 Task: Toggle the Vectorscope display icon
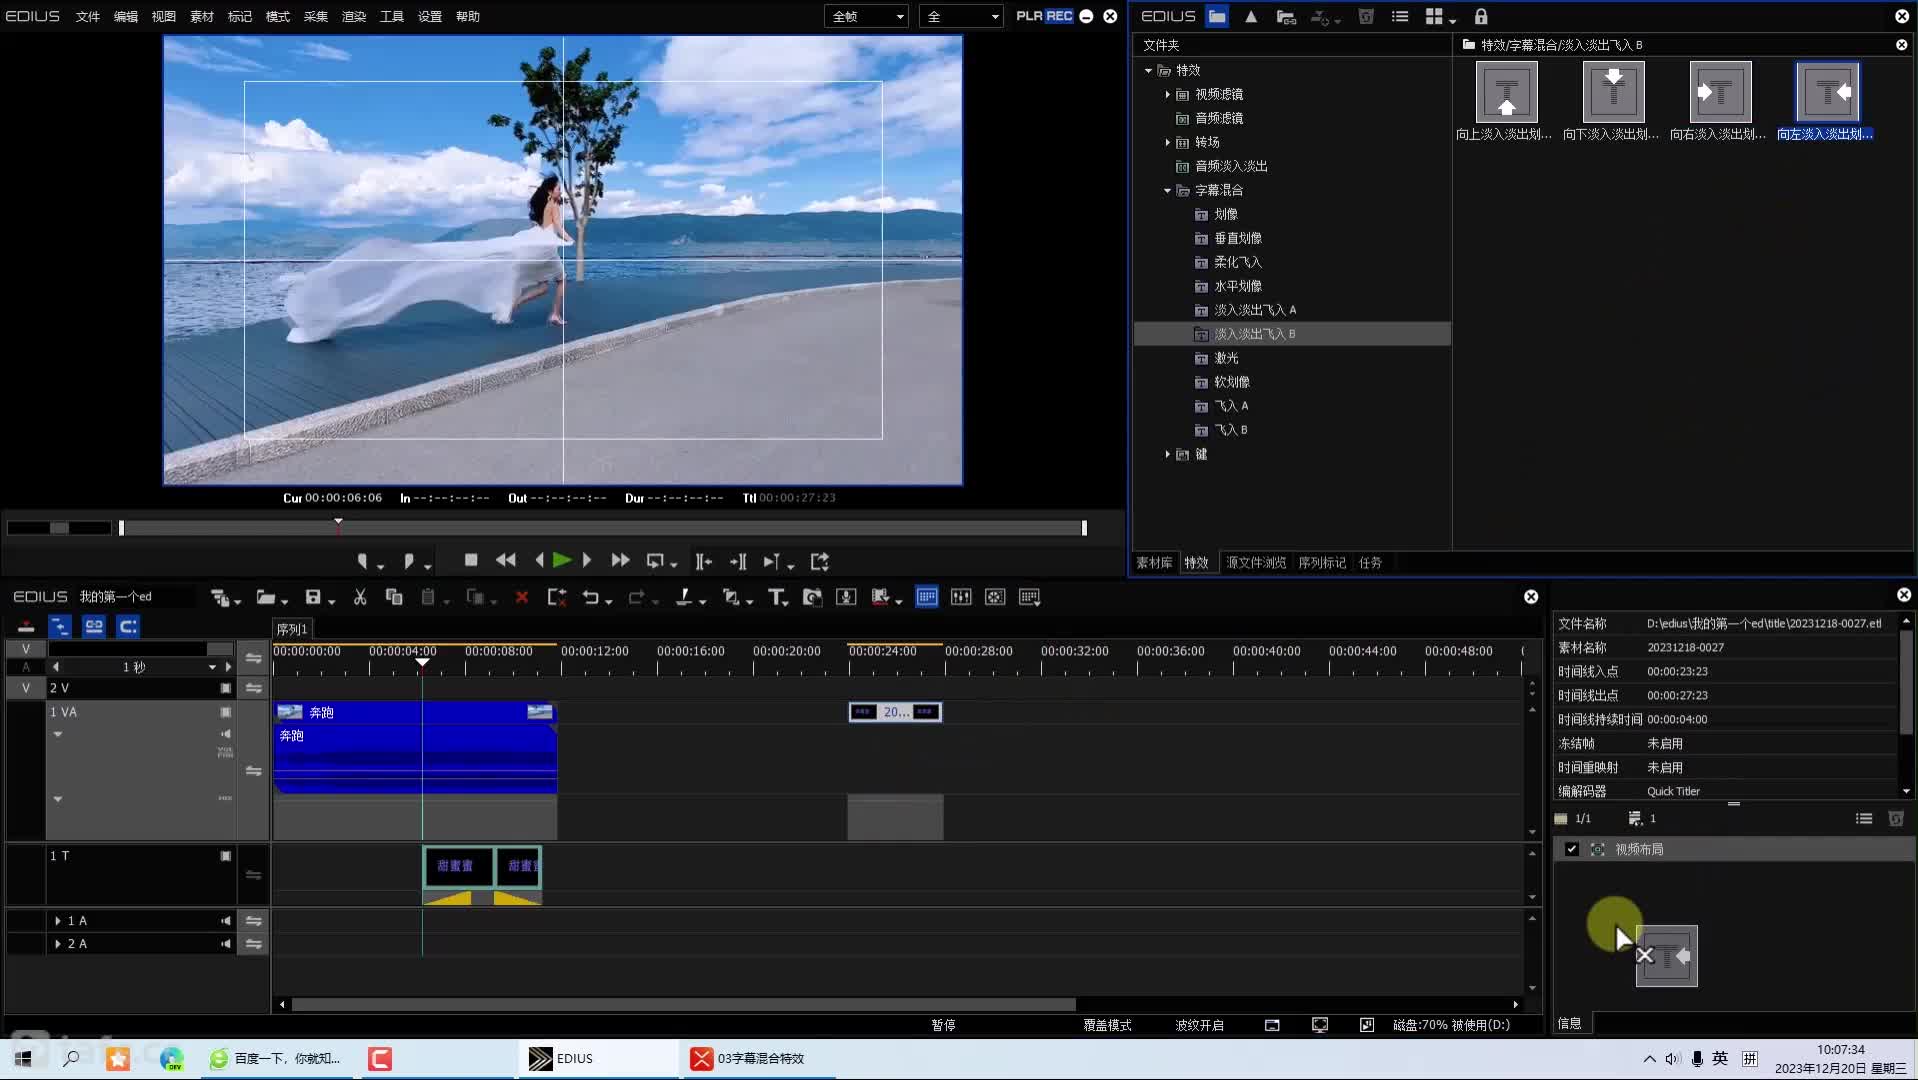coord(995,597)
